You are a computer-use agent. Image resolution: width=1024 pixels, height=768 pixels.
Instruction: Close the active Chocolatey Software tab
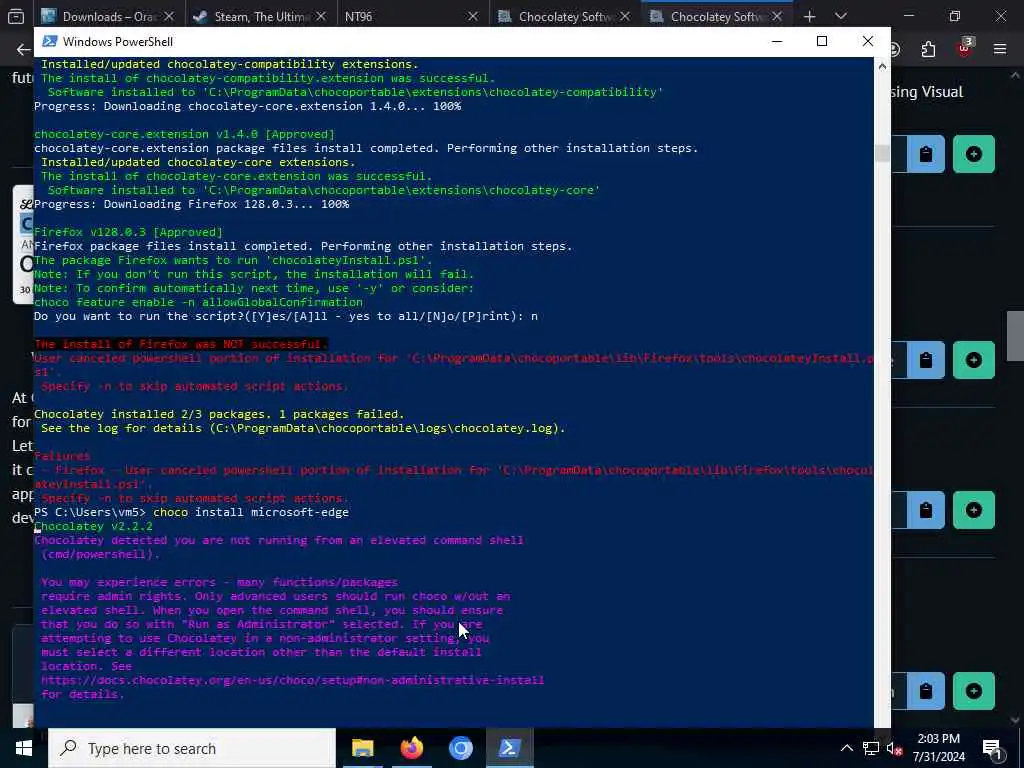(776, 17)
